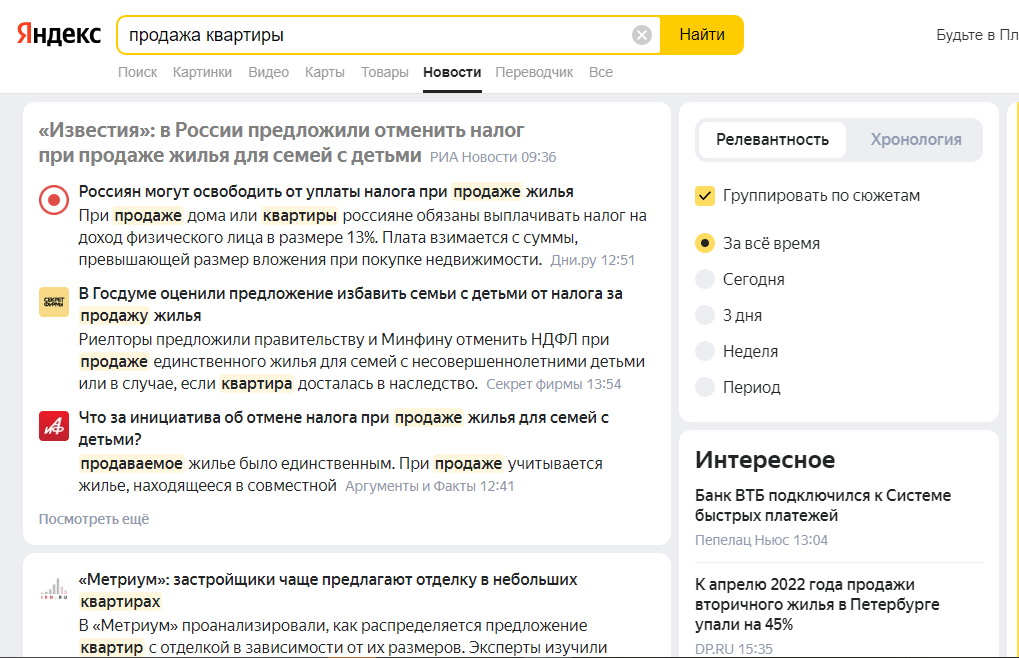
Task: Click the Yandex logo
Action: point(59,35)
